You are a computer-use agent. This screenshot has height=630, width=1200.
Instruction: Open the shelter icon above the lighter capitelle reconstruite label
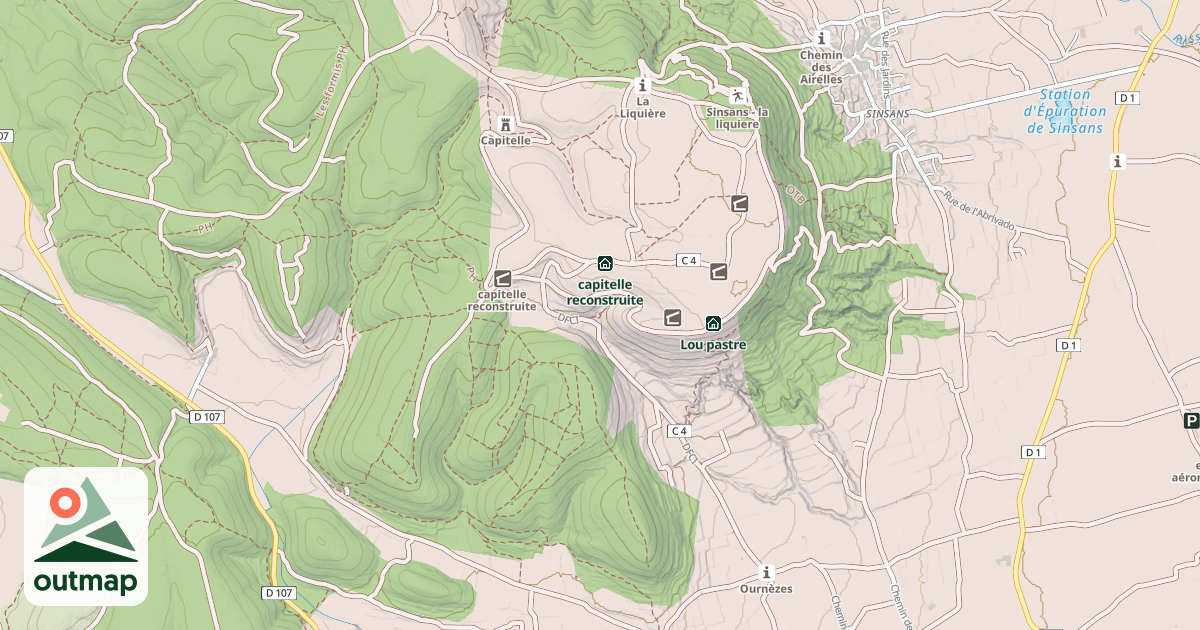pyautogui.click(x=502, y=278)
